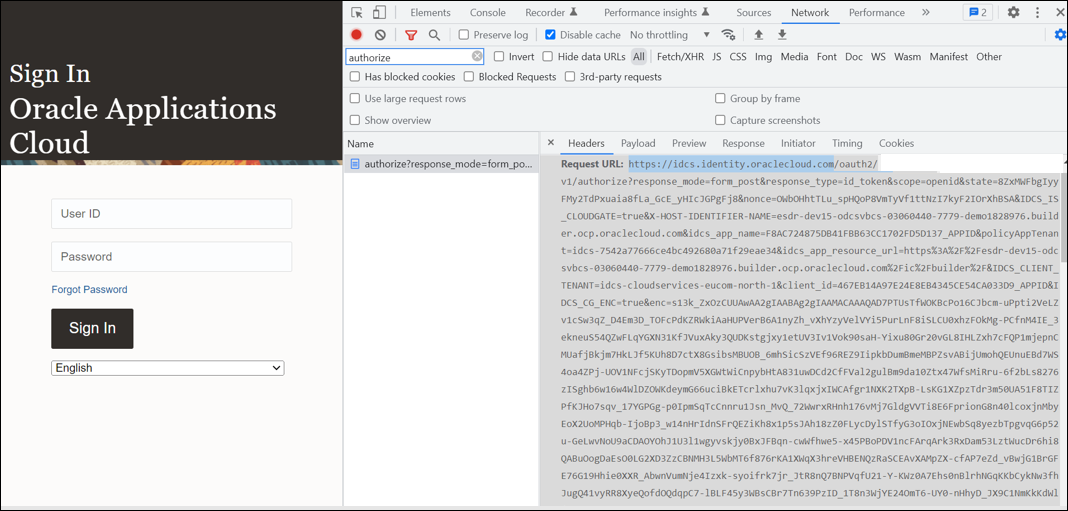Open the Recorder tab
This screenshot has height=511, width=1068.
[552, 12]
